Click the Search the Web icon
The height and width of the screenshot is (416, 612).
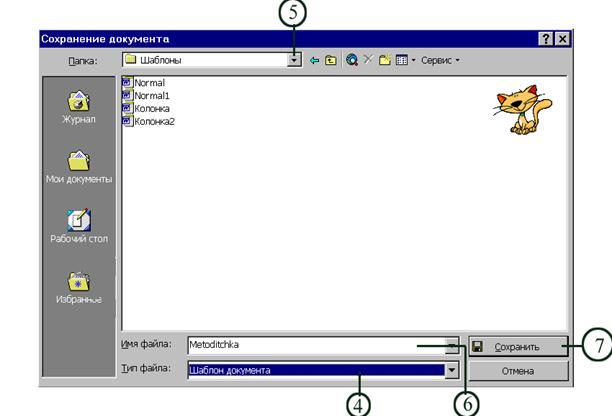352,60
